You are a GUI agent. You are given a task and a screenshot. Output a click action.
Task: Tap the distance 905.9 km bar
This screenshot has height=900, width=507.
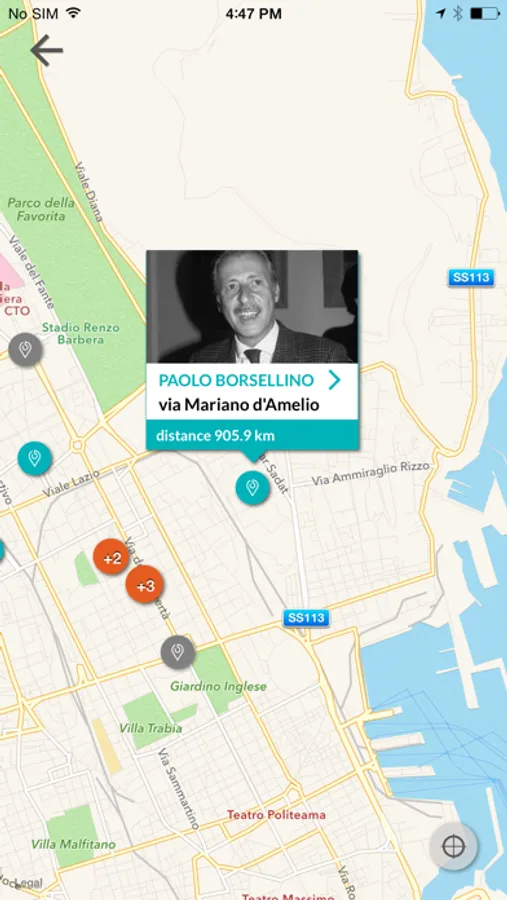252,436
